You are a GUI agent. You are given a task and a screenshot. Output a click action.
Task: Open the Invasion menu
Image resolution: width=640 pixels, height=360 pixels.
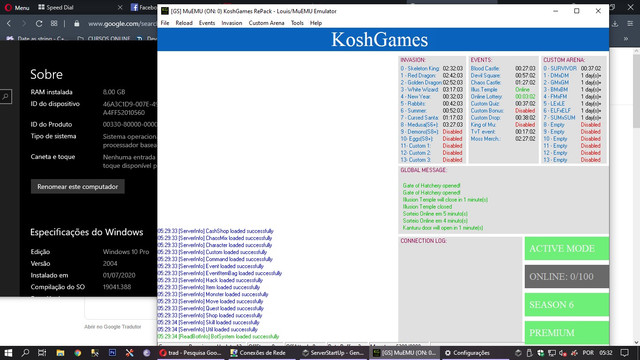pyautogui.click(x=232, y=23)
